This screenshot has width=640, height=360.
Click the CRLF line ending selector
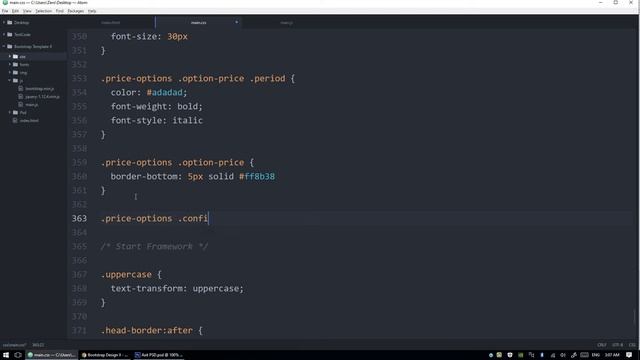pyautogui.click(x=602, y=345)
